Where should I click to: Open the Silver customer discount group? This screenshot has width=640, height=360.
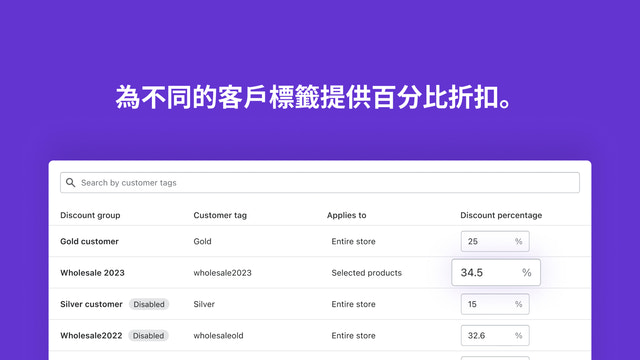tap(91, 304)
